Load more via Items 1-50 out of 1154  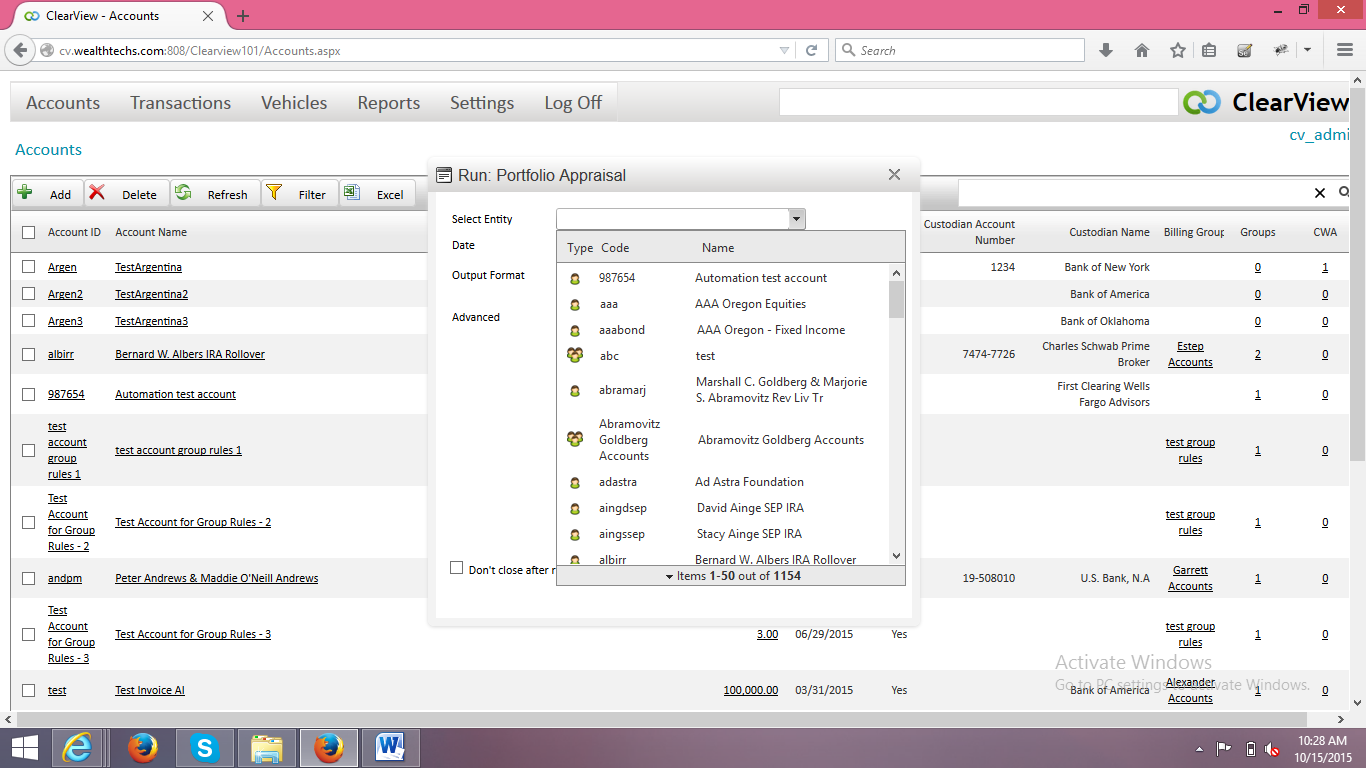pyautogui.click(x=731, y=576)
